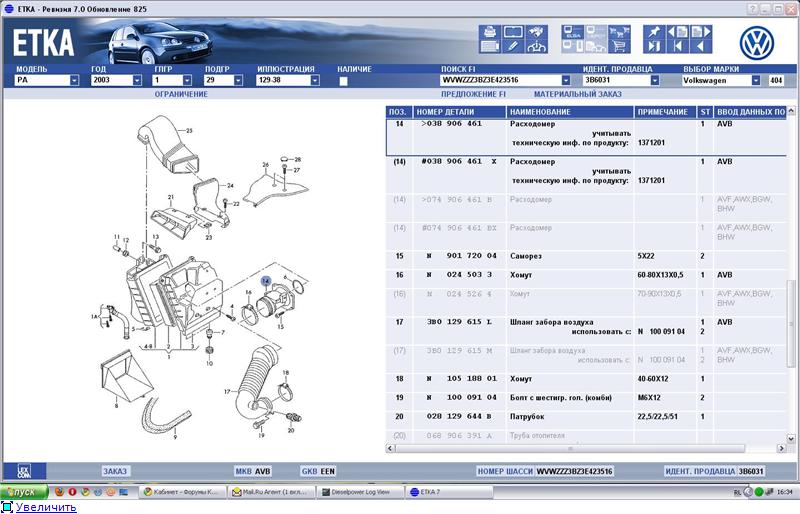
Task: Click the НОМЕР ШАССИ label in bottom bar
Action: coord(505,471)
